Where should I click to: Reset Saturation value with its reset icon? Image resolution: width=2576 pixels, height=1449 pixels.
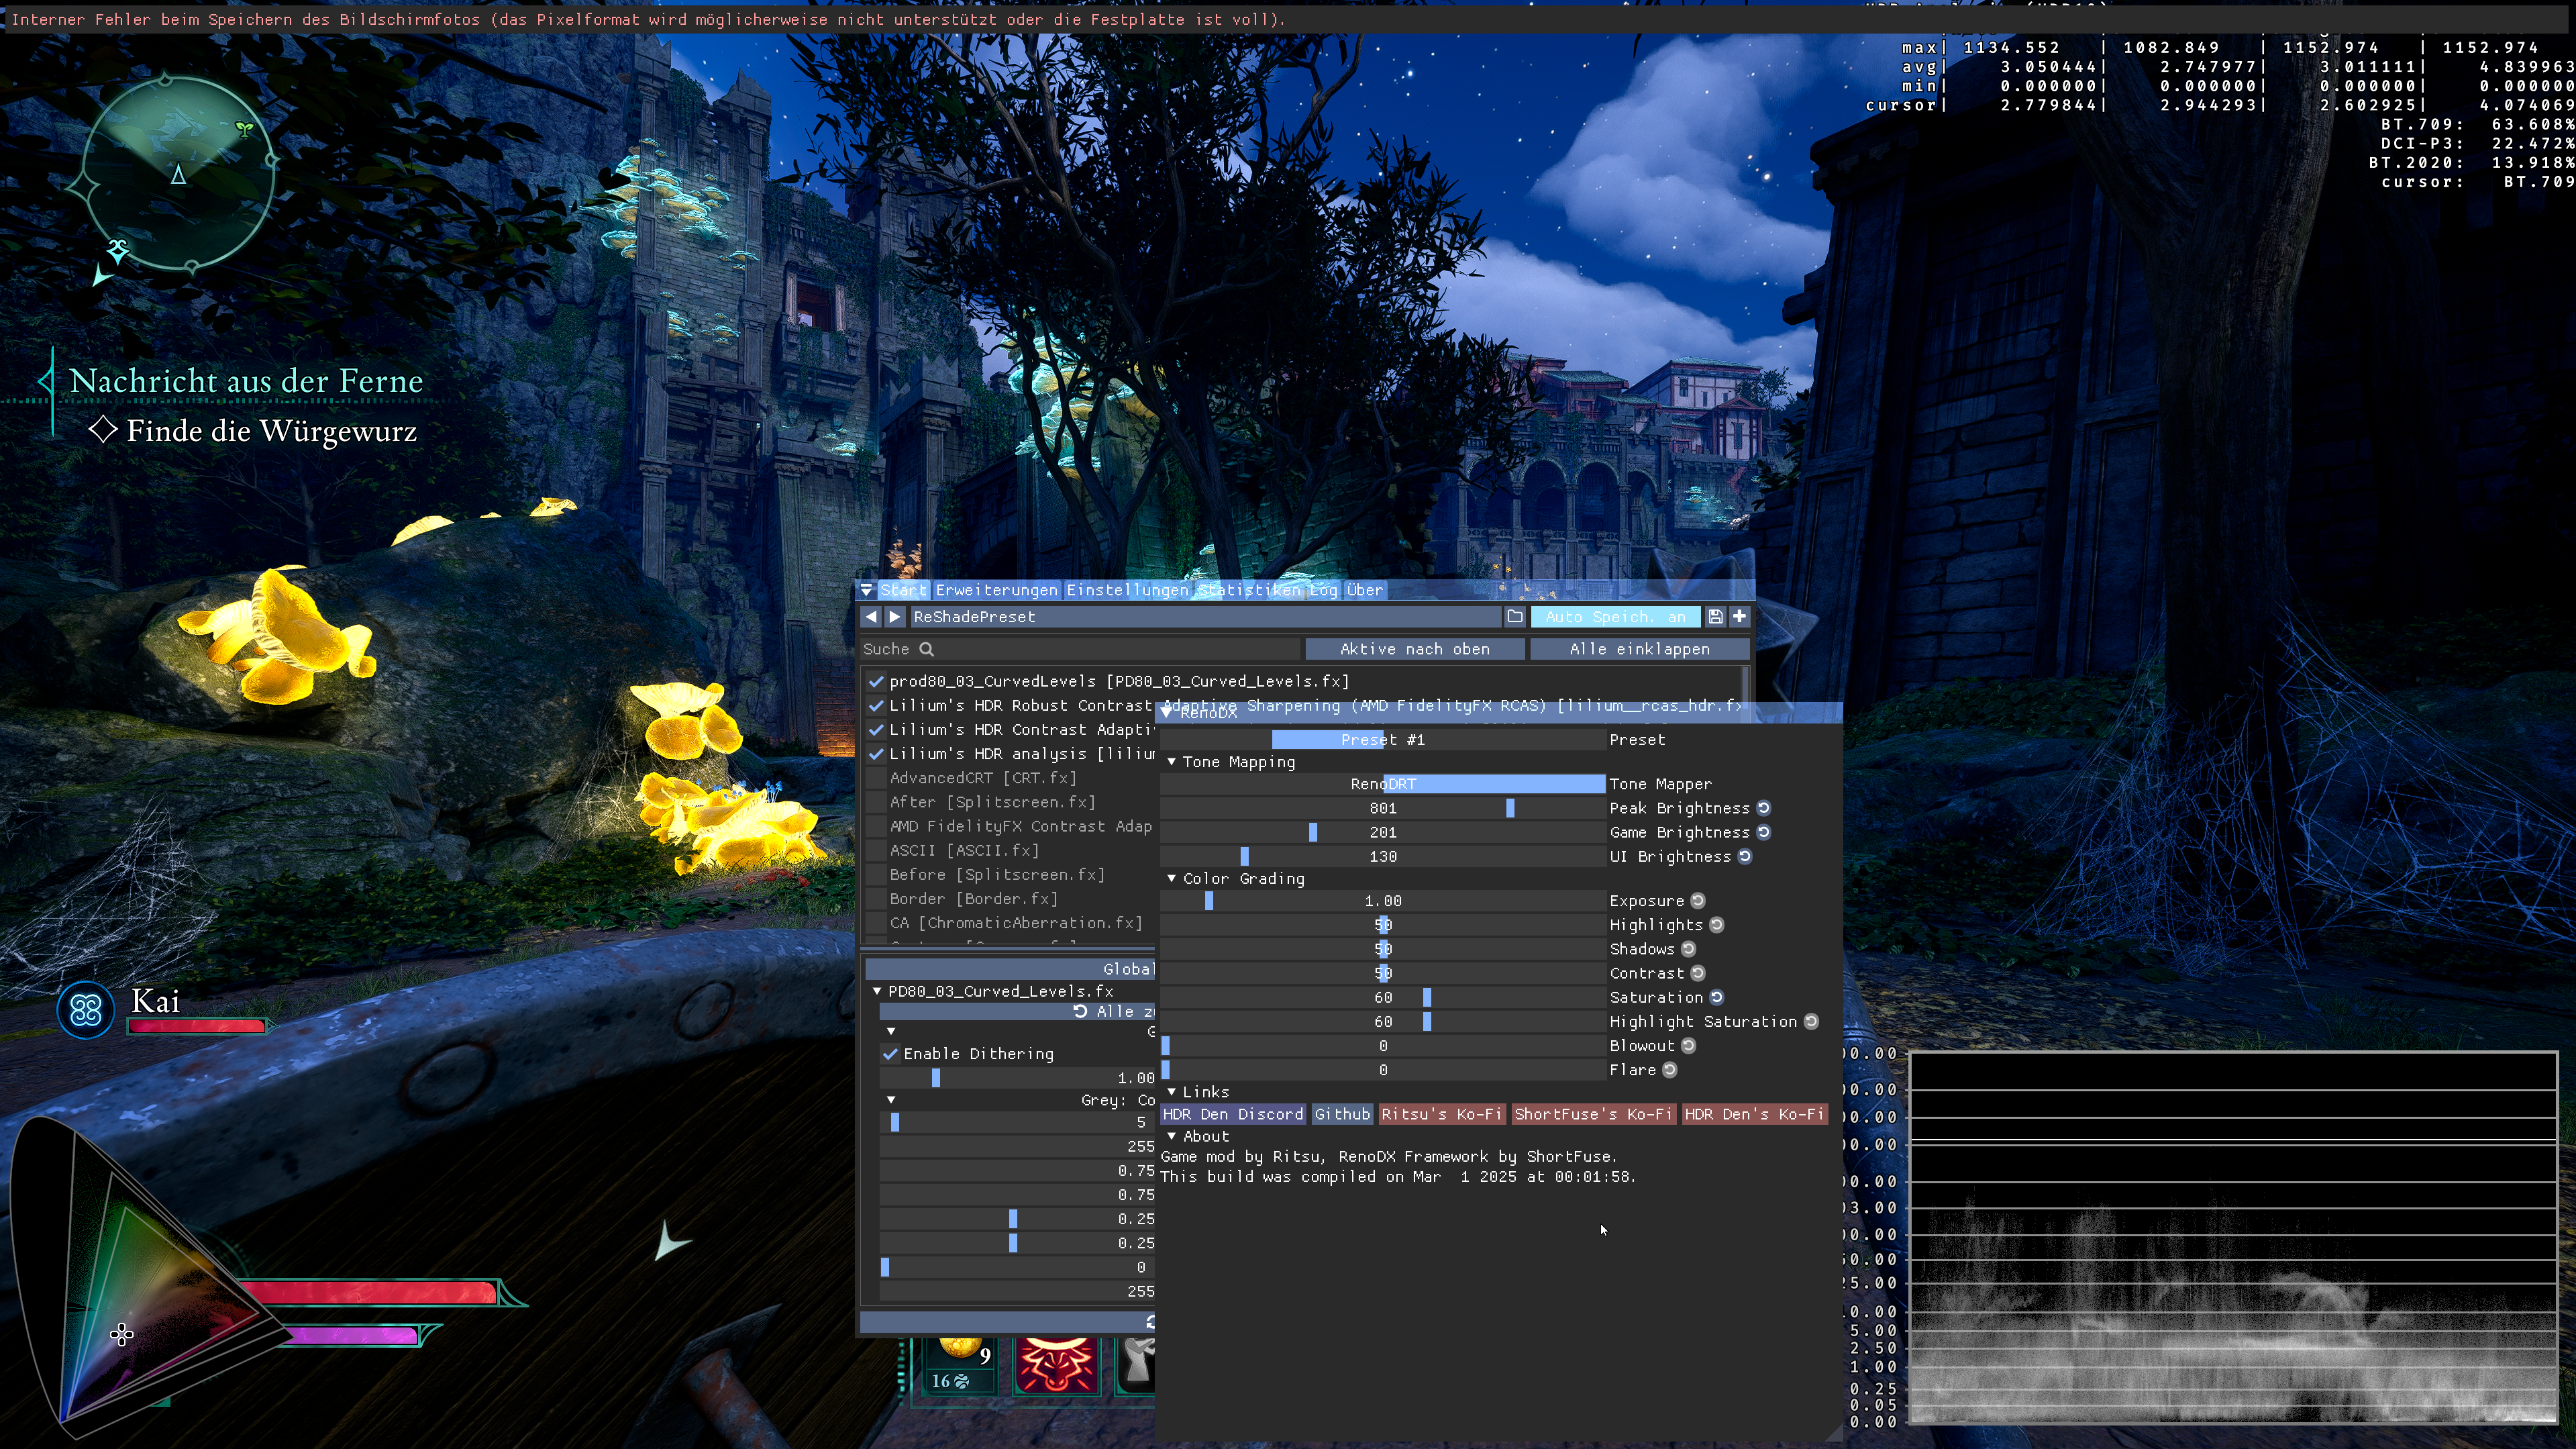click(1717, 997)
